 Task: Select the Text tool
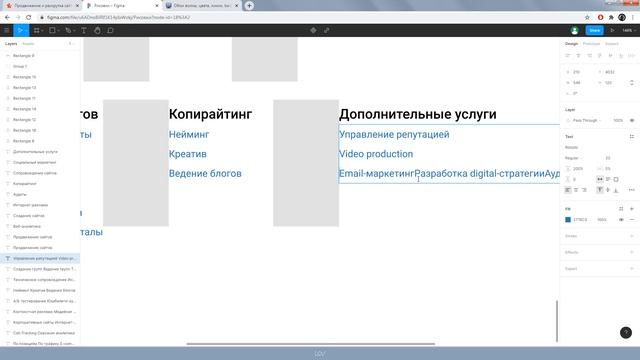tap(84, 30)
